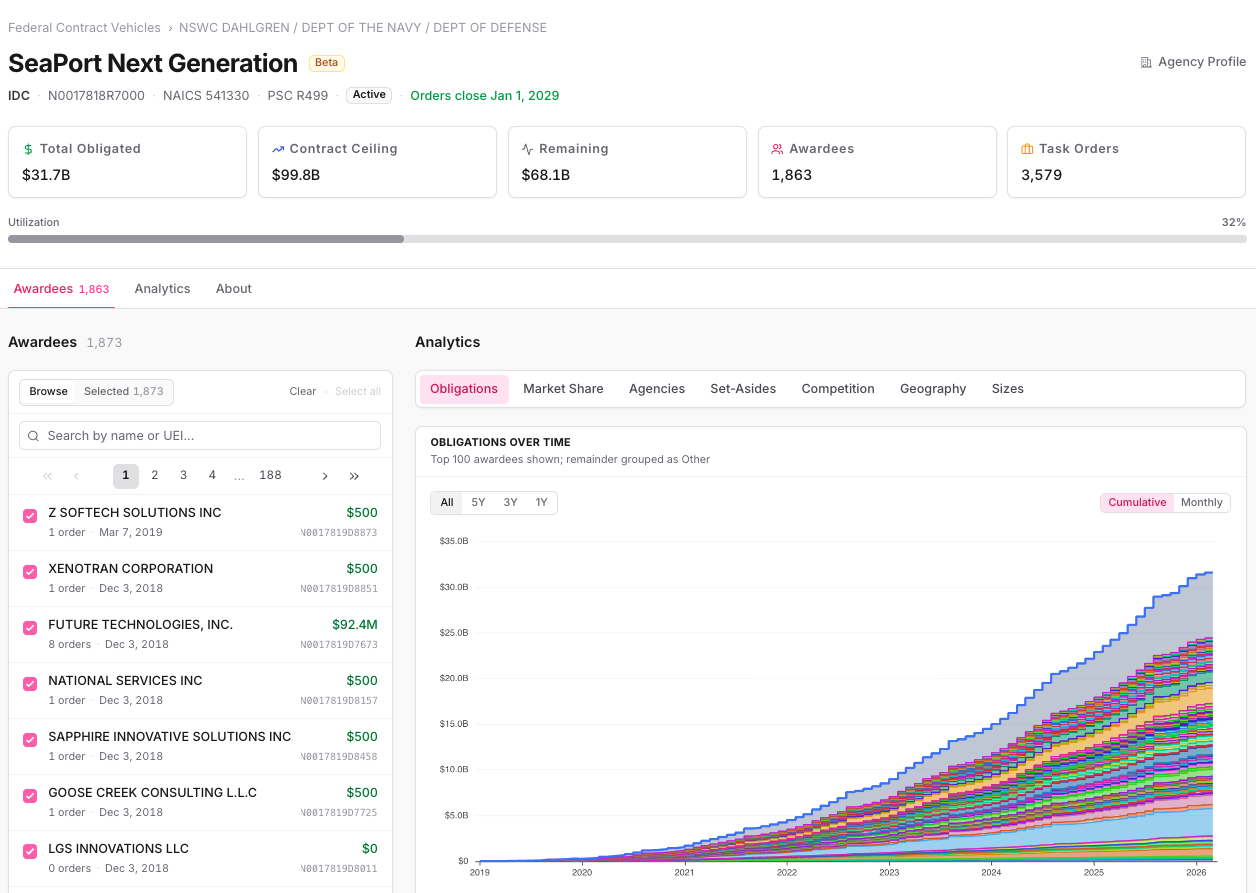
Task: Click the building icon on Task Orders
Action: (1027, 149)
